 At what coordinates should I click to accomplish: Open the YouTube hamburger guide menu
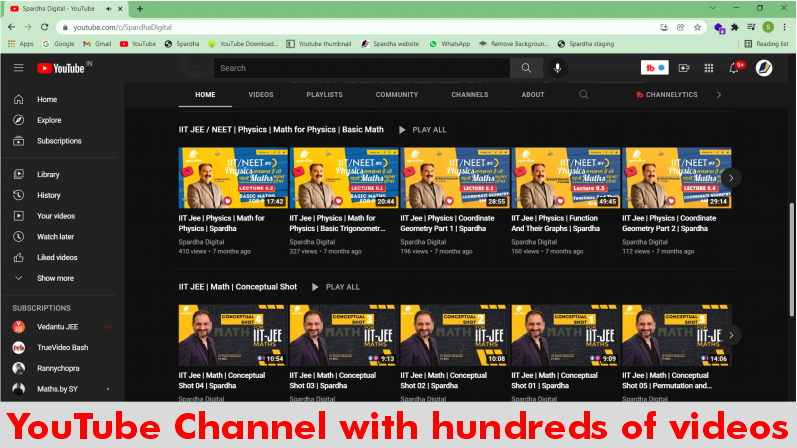click(18, 68)
